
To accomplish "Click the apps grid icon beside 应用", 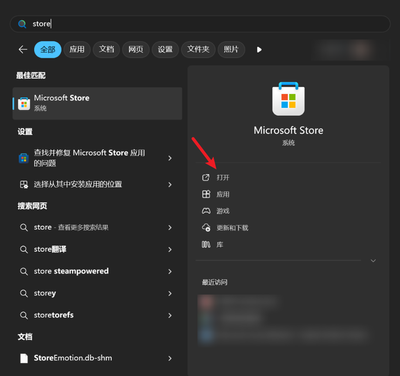I will click(x=206, y=194).
